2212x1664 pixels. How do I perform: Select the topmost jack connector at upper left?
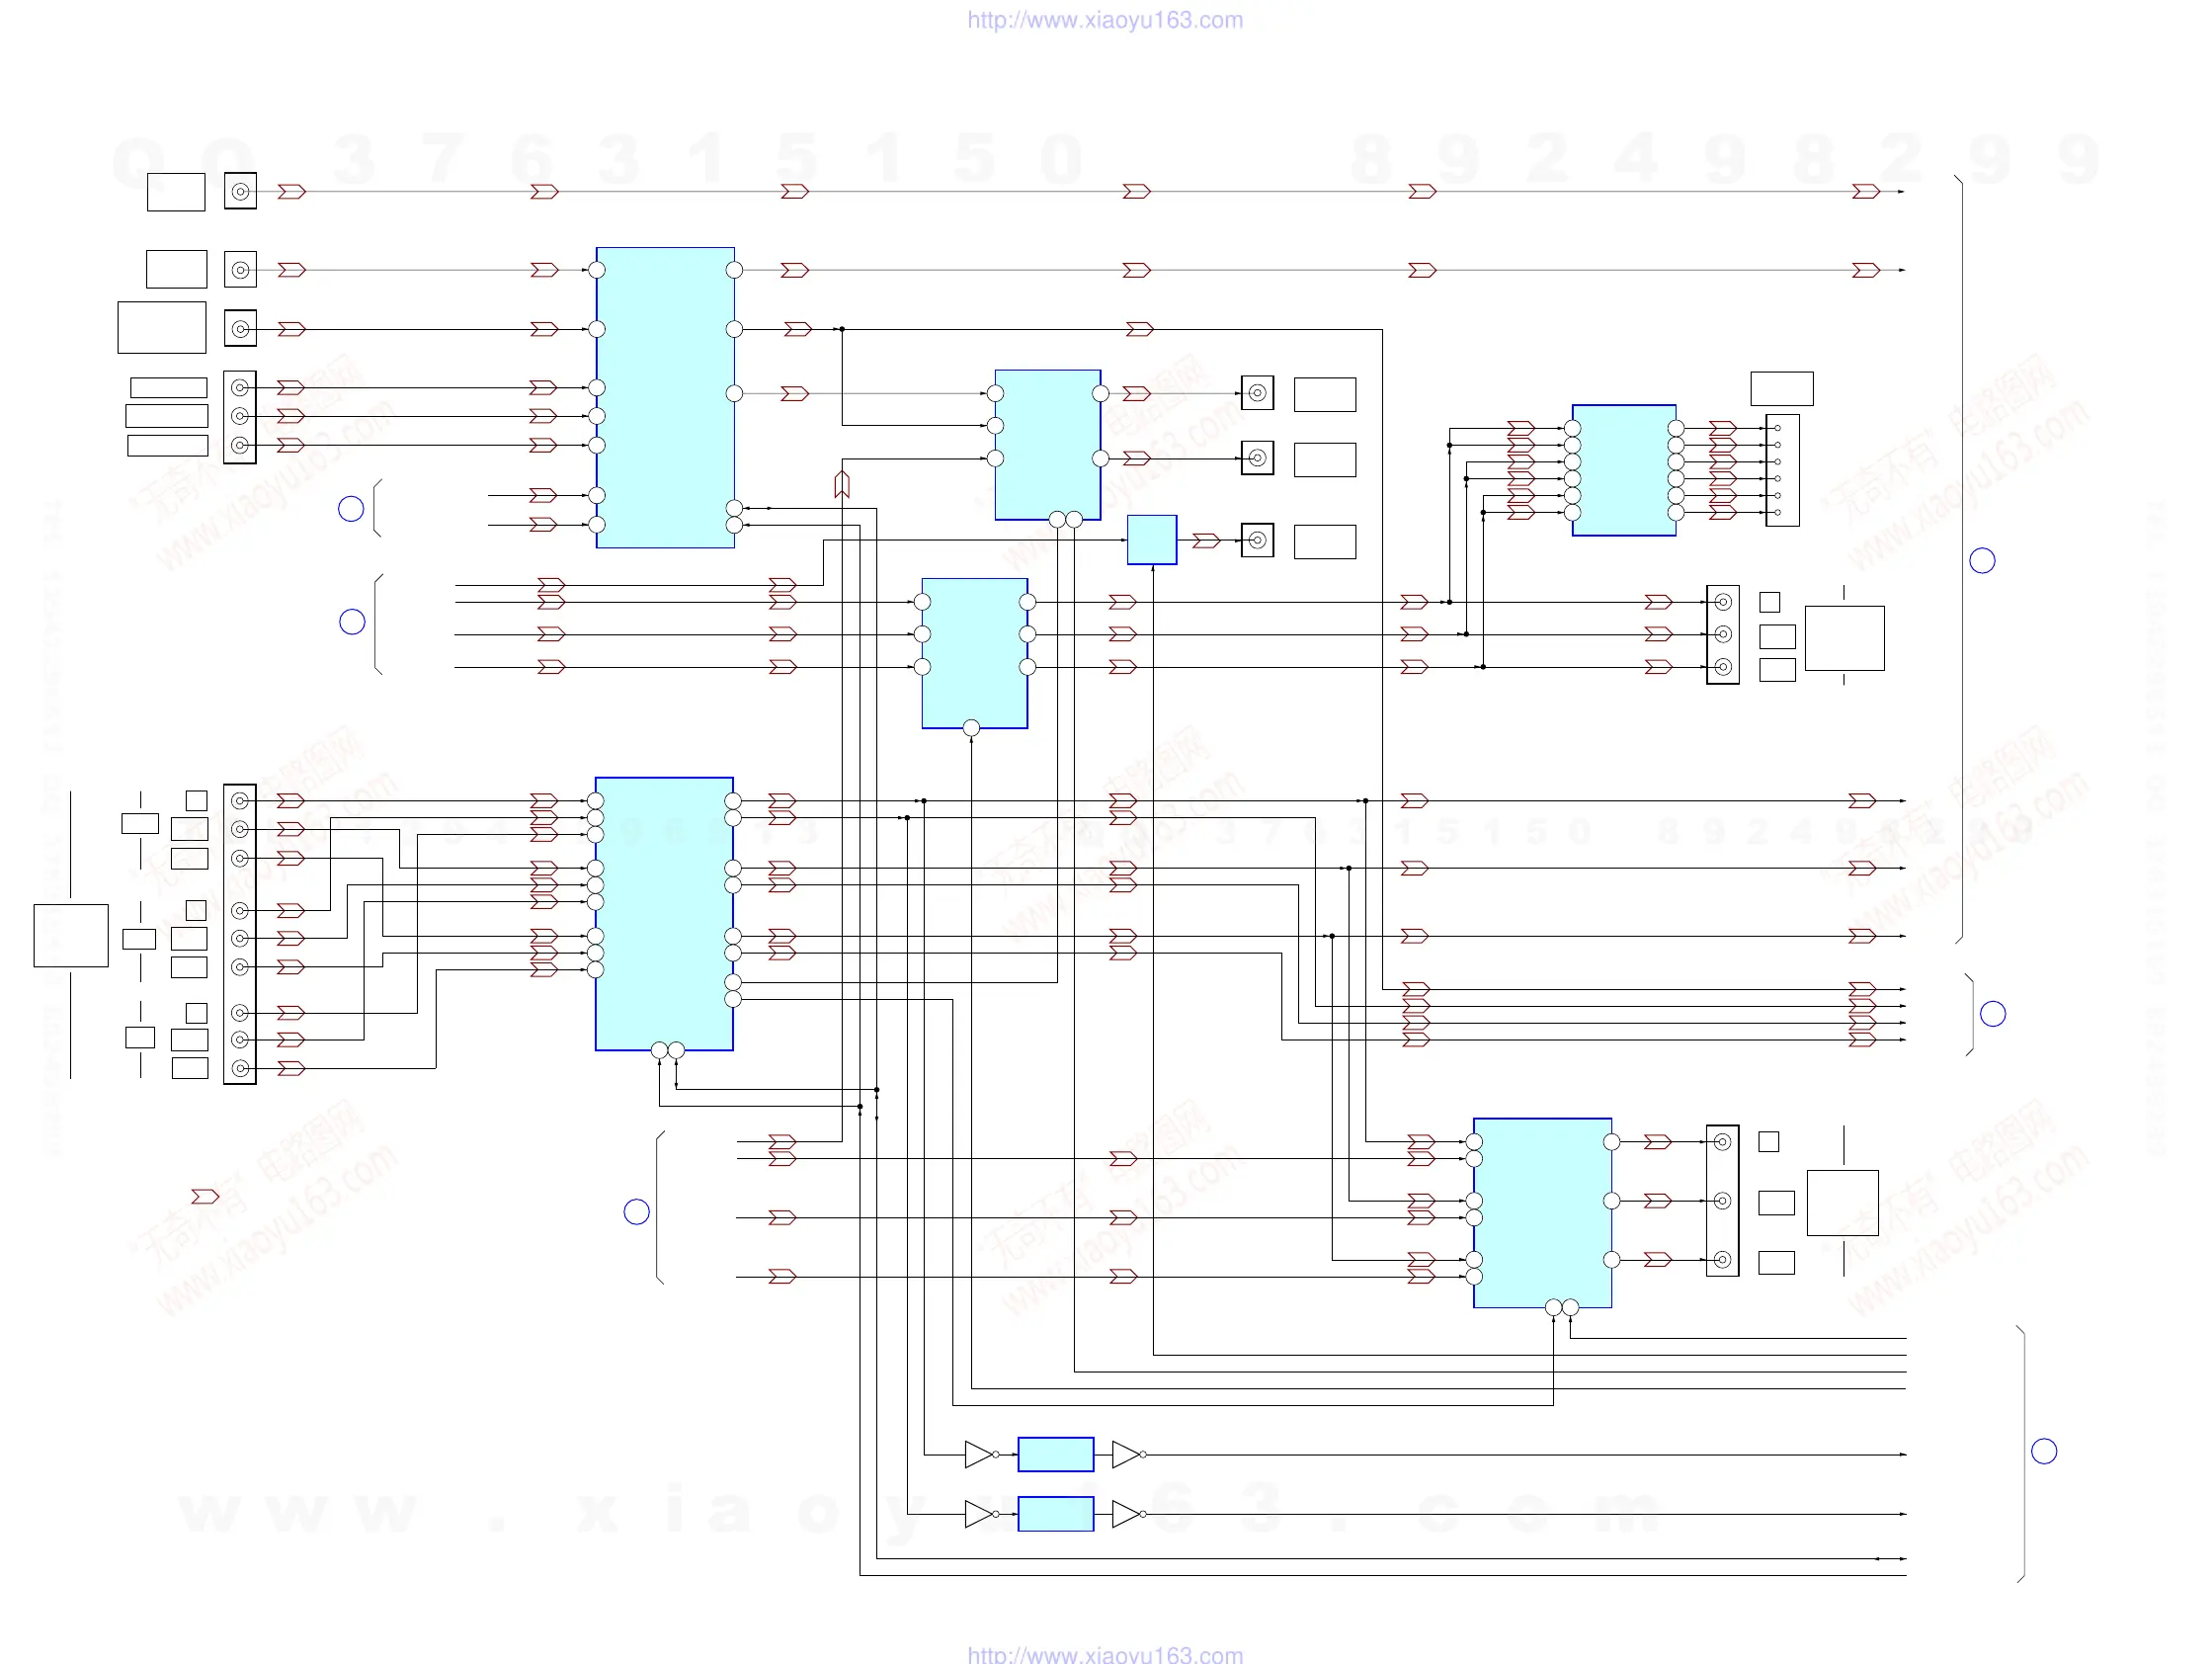coord(240,191)
